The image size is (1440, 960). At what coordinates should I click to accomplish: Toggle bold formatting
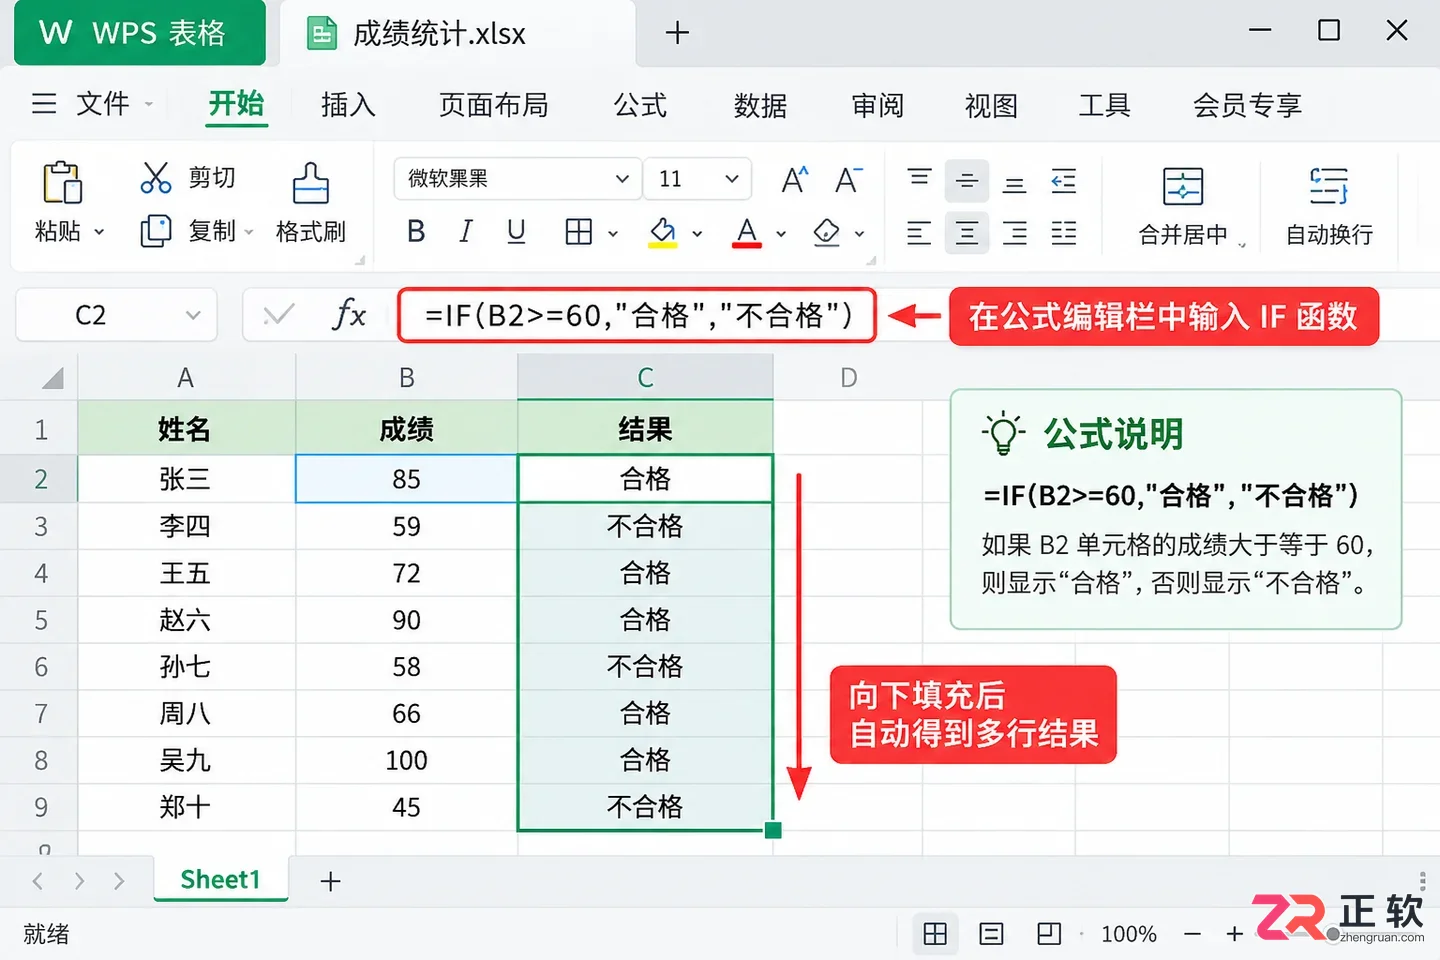(x=417, y=232)
